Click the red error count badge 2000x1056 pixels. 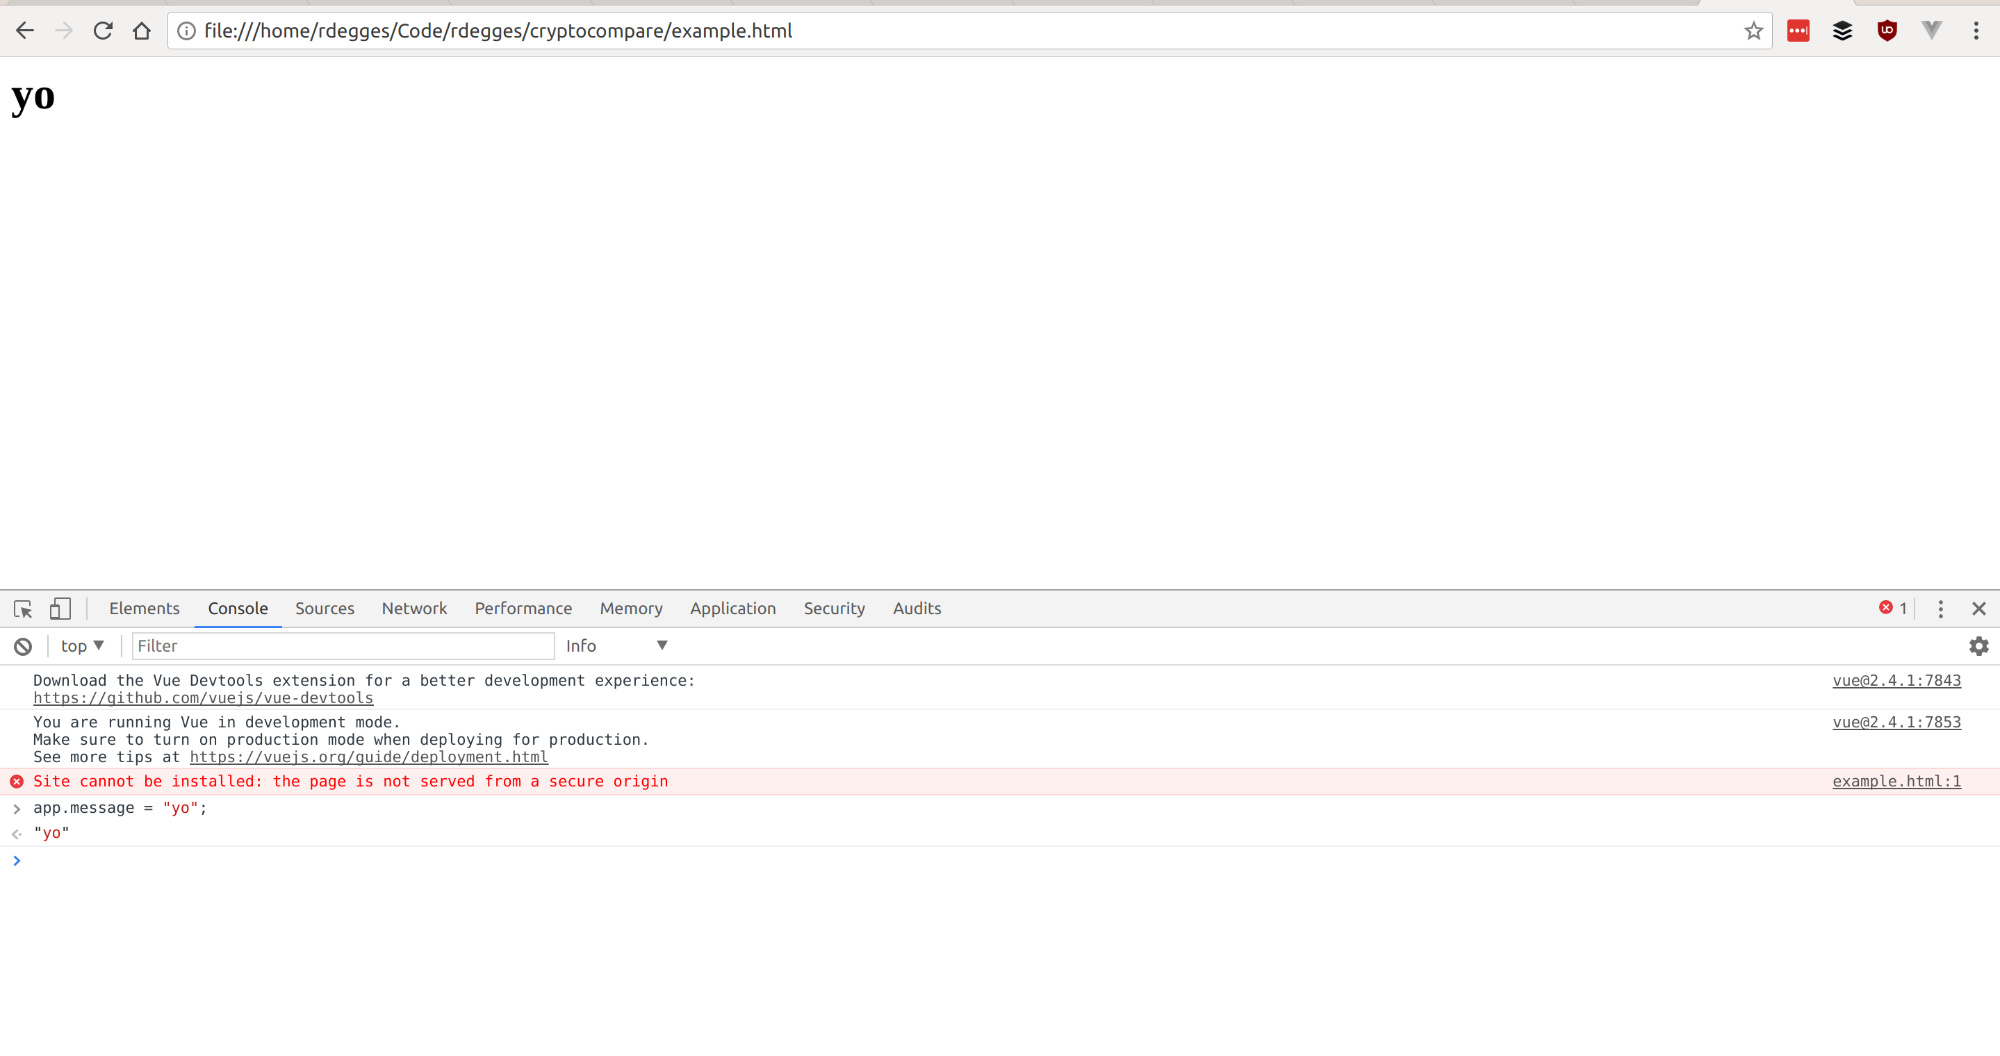tap(1893, 608)
